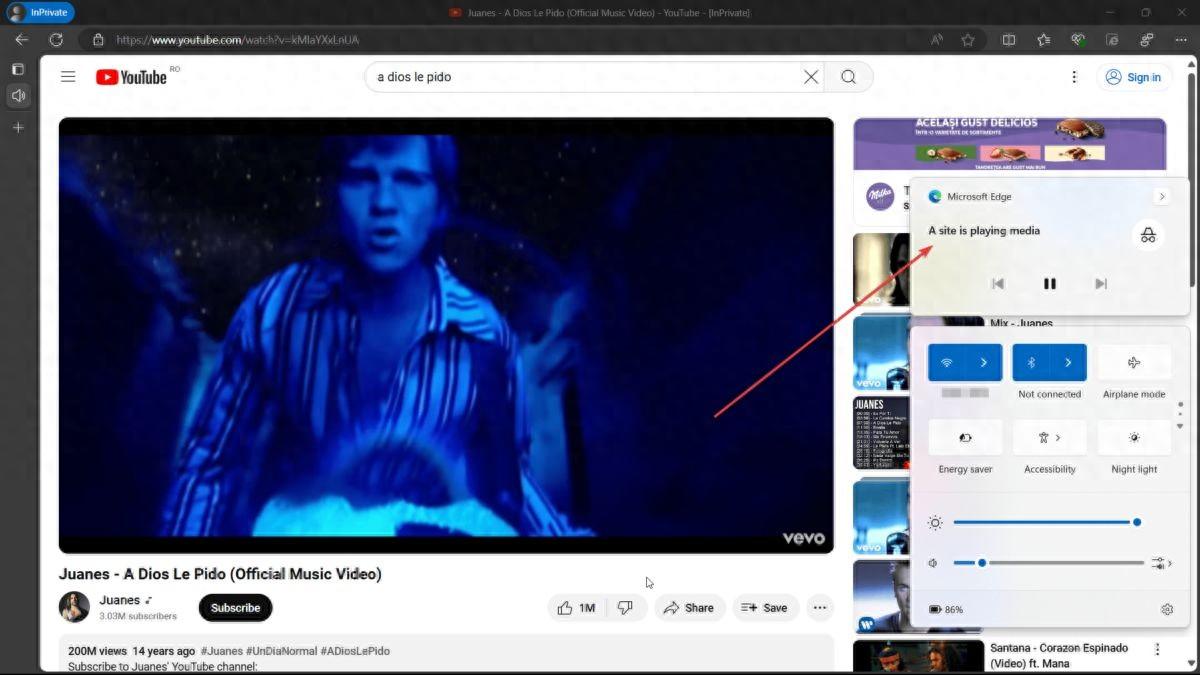
Task: Dislike the video with thumbs down
Action: click(625, 608)
